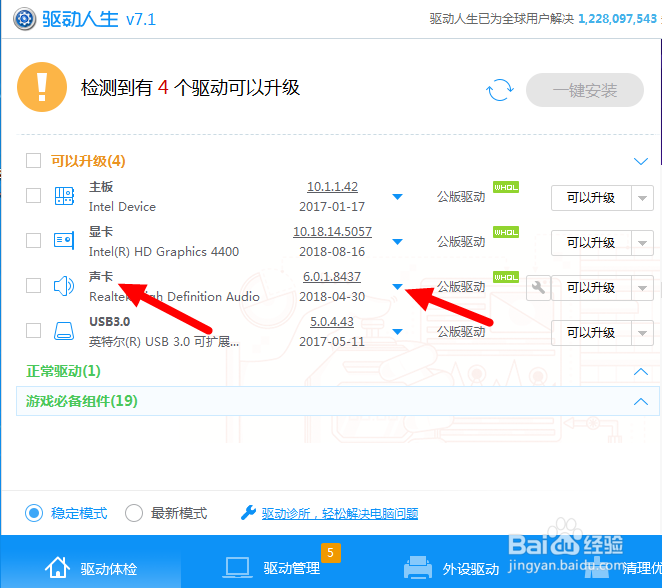The image size is (662, 588).
Task: Click the orange 5 notification badge
Action: 331,553
